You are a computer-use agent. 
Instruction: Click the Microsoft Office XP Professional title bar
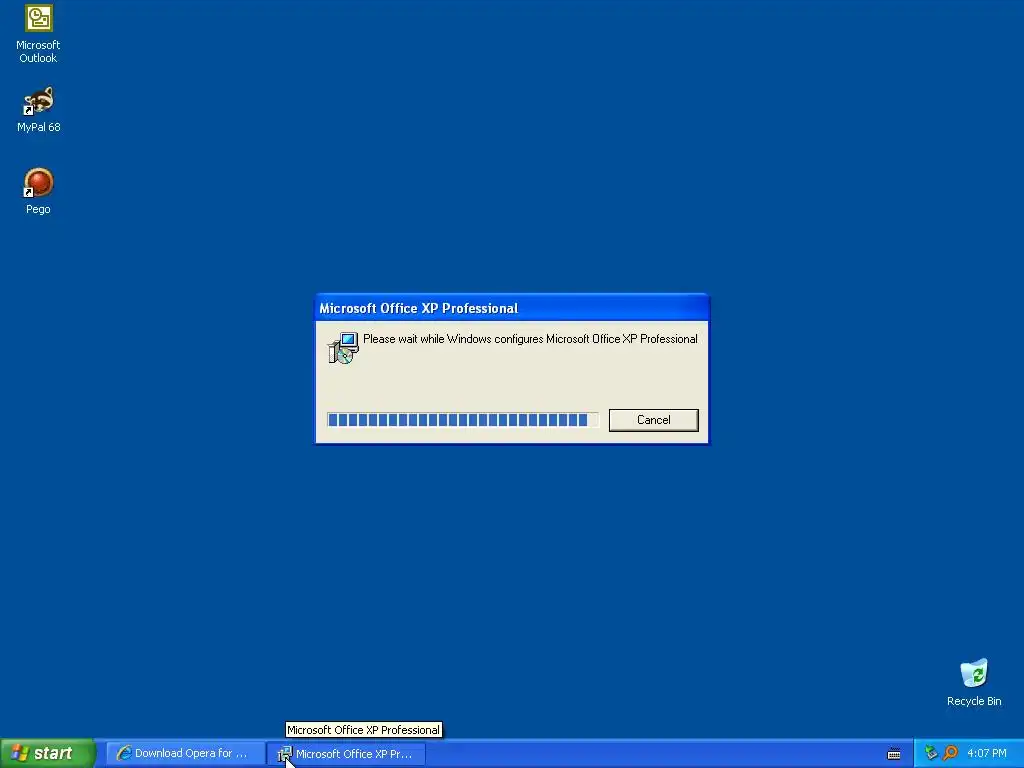[512, 308]
